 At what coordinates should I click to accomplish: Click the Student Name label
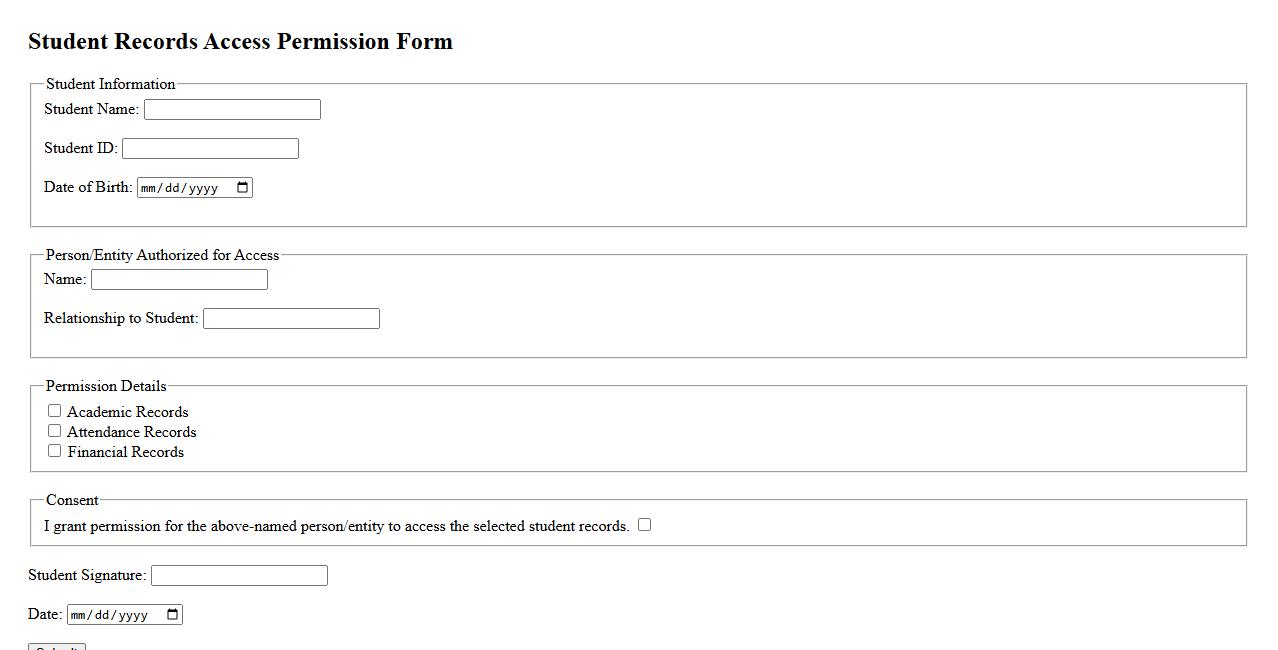(x=91, y=109)
